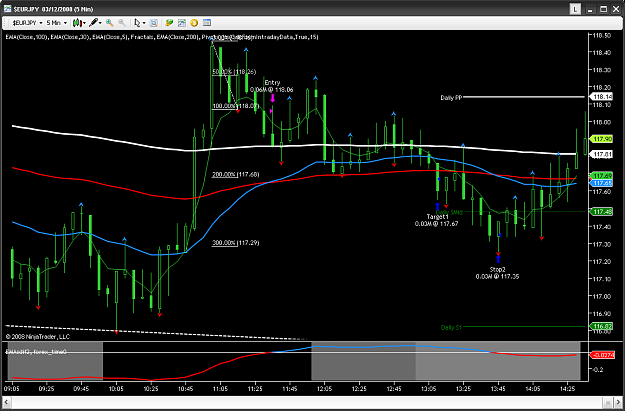The image size is (625, 411).
Task: Open the strategies gold coin icon
Action: [194, 23]
